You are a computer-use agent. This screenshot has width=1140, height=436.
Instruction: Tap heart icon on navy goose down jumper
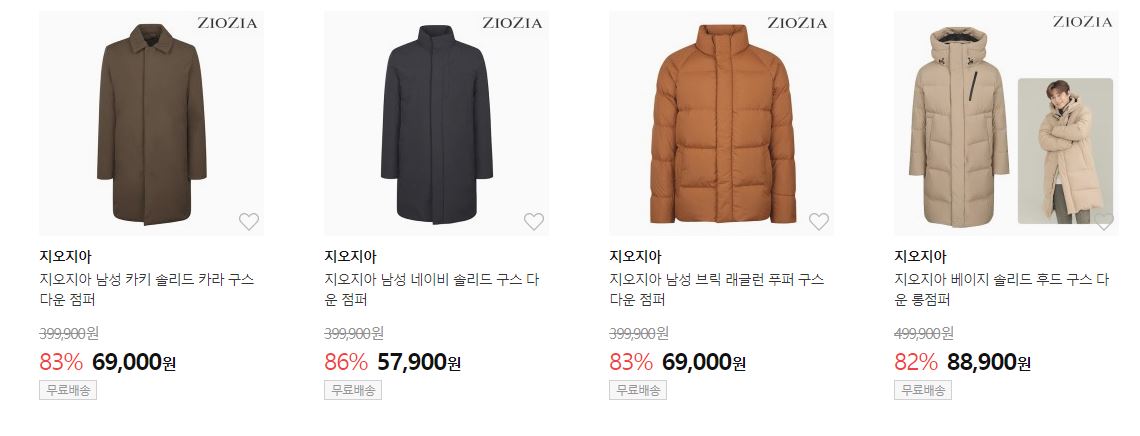click(x=534, y=222)
